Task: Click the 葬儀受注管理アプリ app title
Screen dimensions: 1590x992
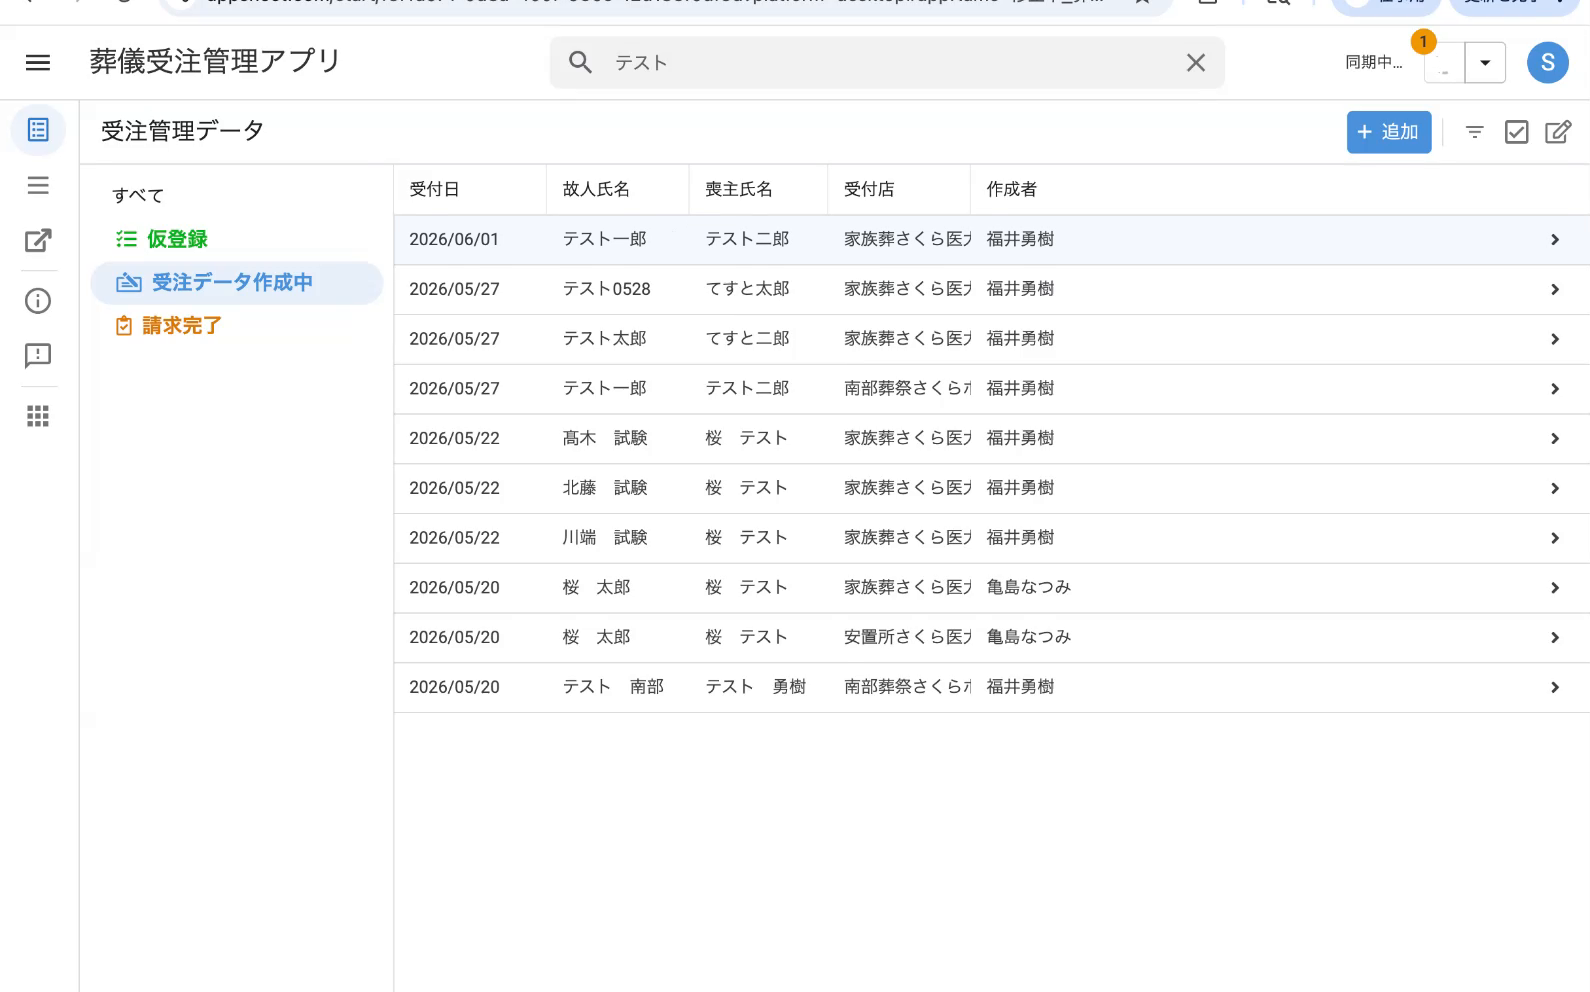Action: click(215, 61)
